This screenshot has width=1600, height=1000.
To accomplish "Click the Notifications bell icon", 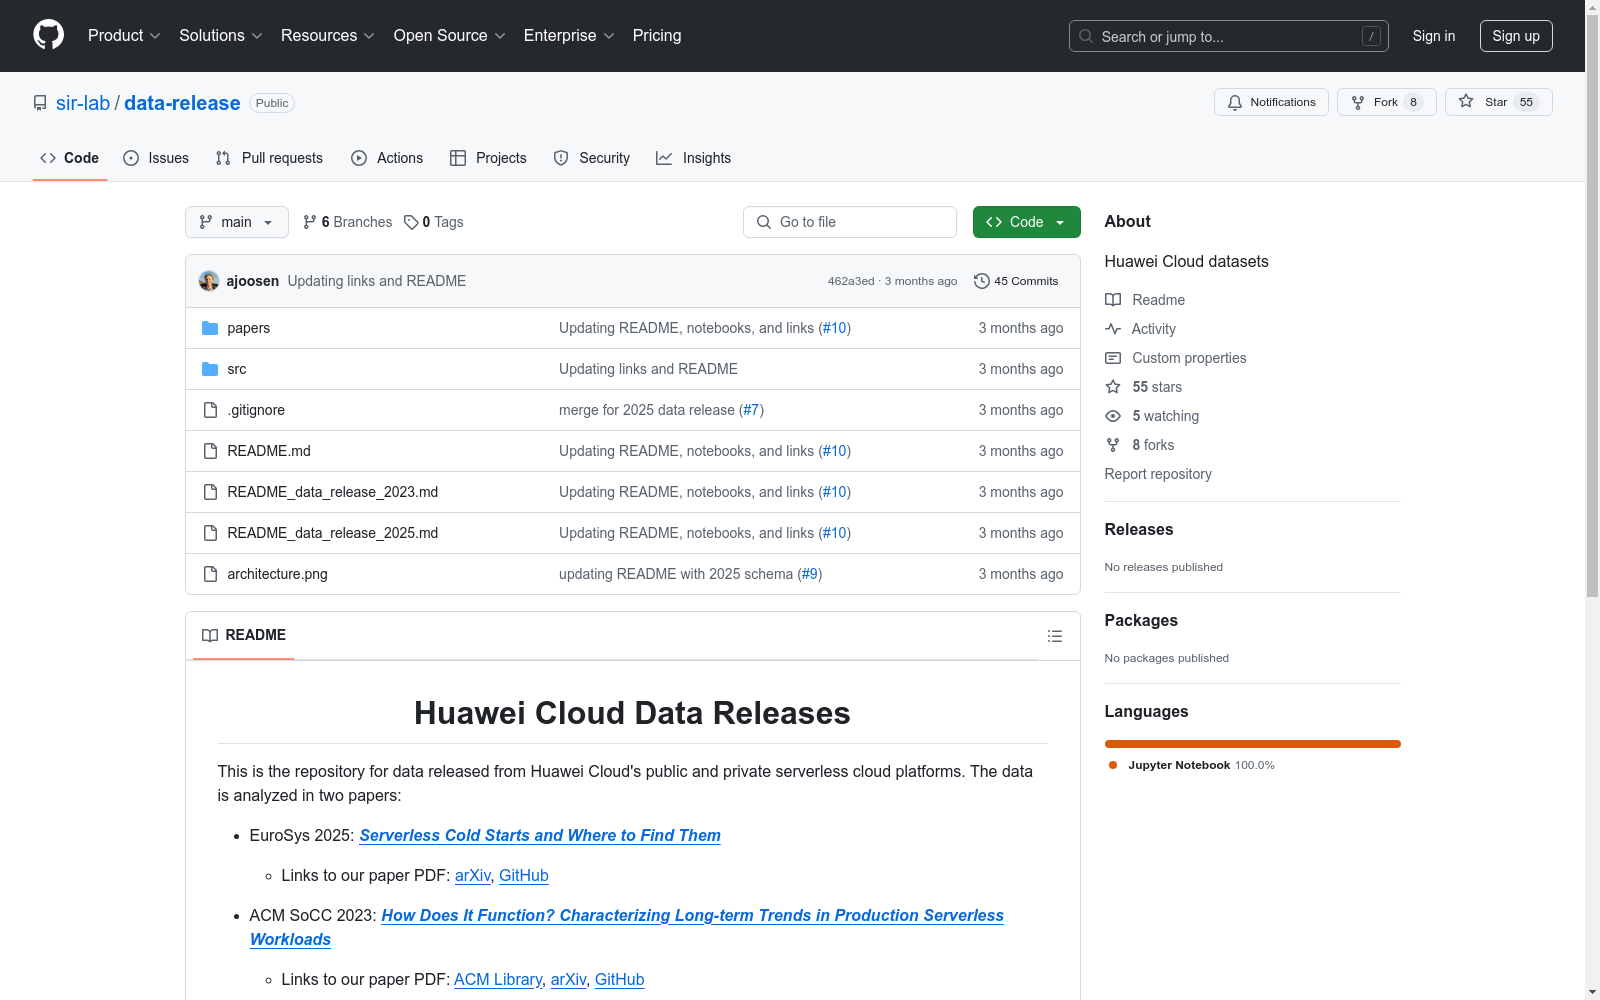I will click(x=1235, y=102).
